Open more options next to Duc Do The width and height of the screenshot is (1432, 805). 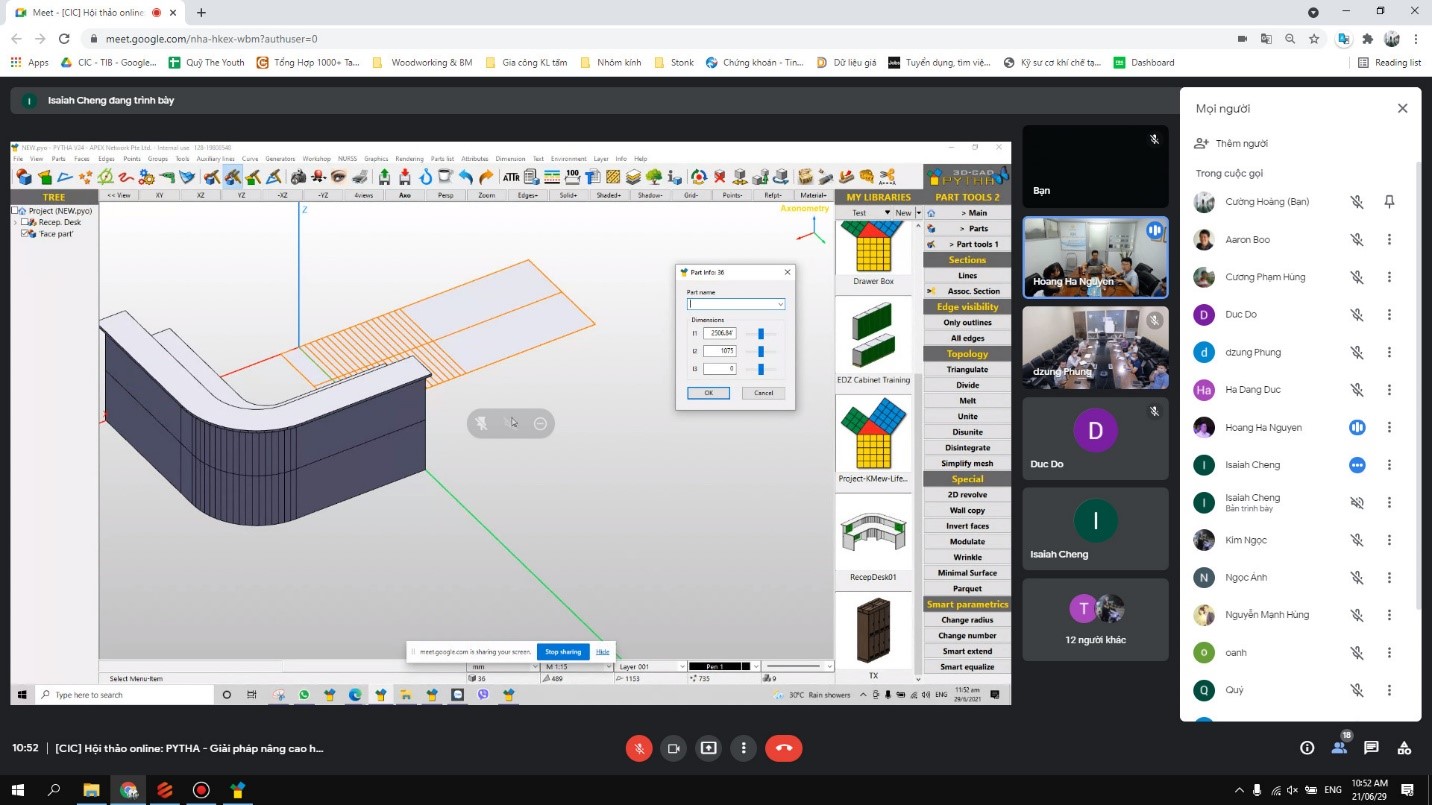(x=1389, y=315)
